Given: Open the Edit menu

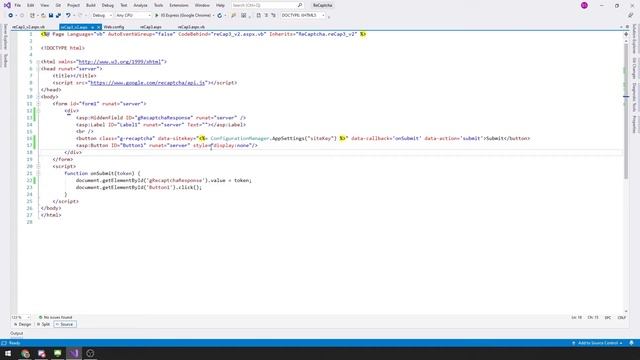Looking at the screenshot, I should pyautogui.click(x=31, y=5).
